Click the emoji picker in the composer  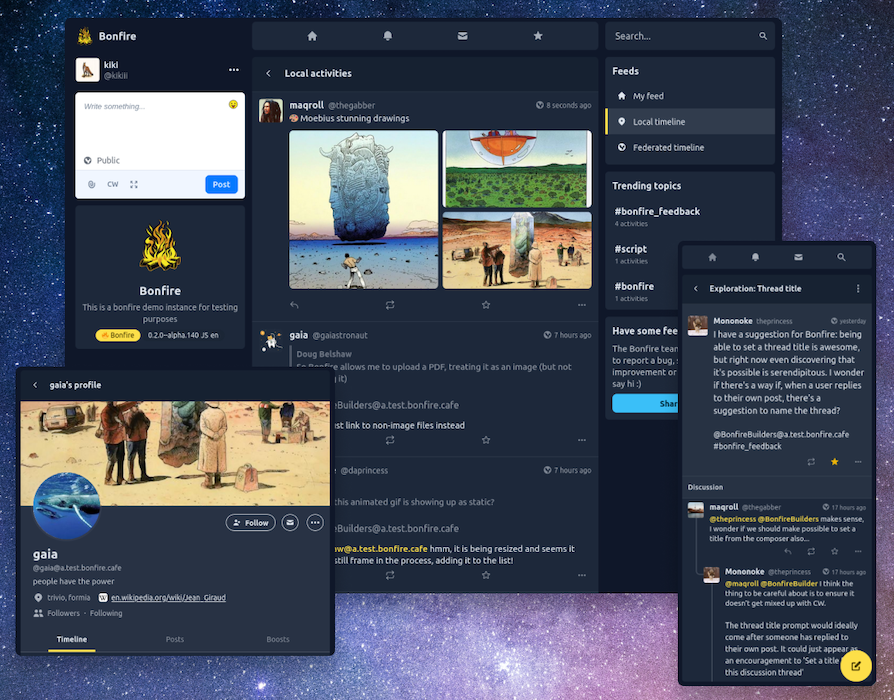pos(233,105)
